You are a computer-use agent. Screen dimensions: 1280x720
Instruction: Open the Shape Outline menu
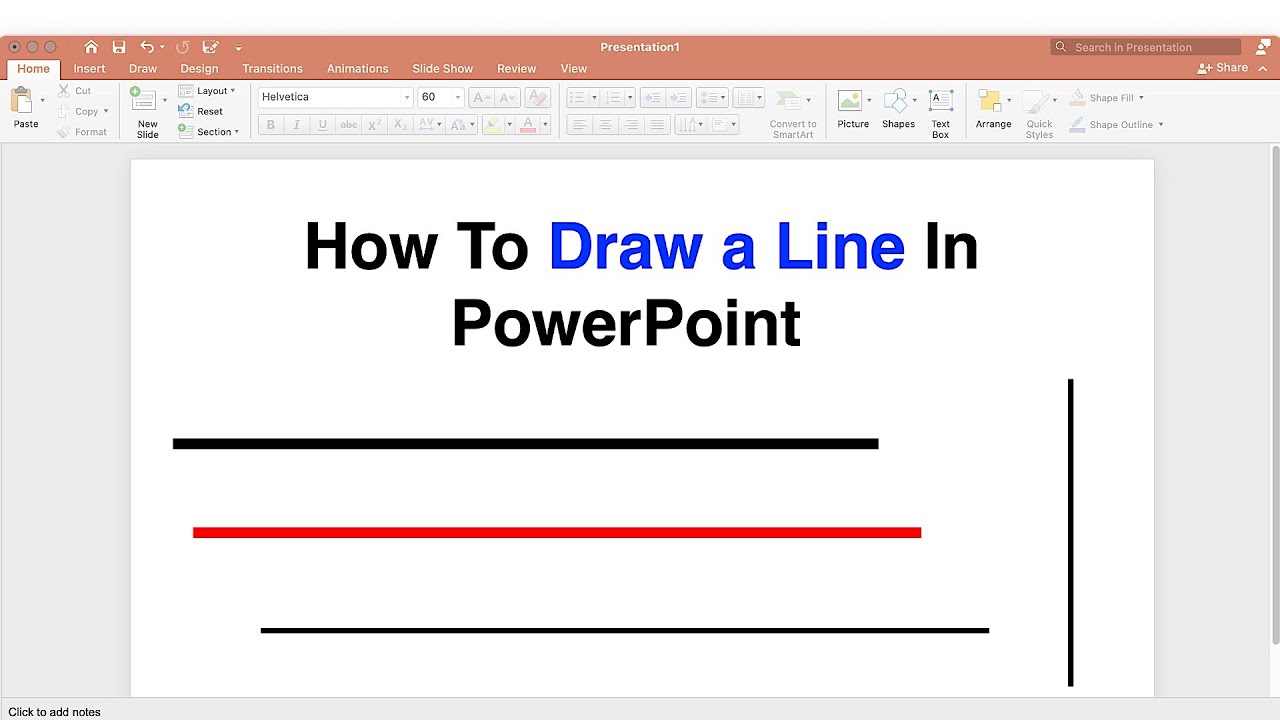(x=1117, y=125)
